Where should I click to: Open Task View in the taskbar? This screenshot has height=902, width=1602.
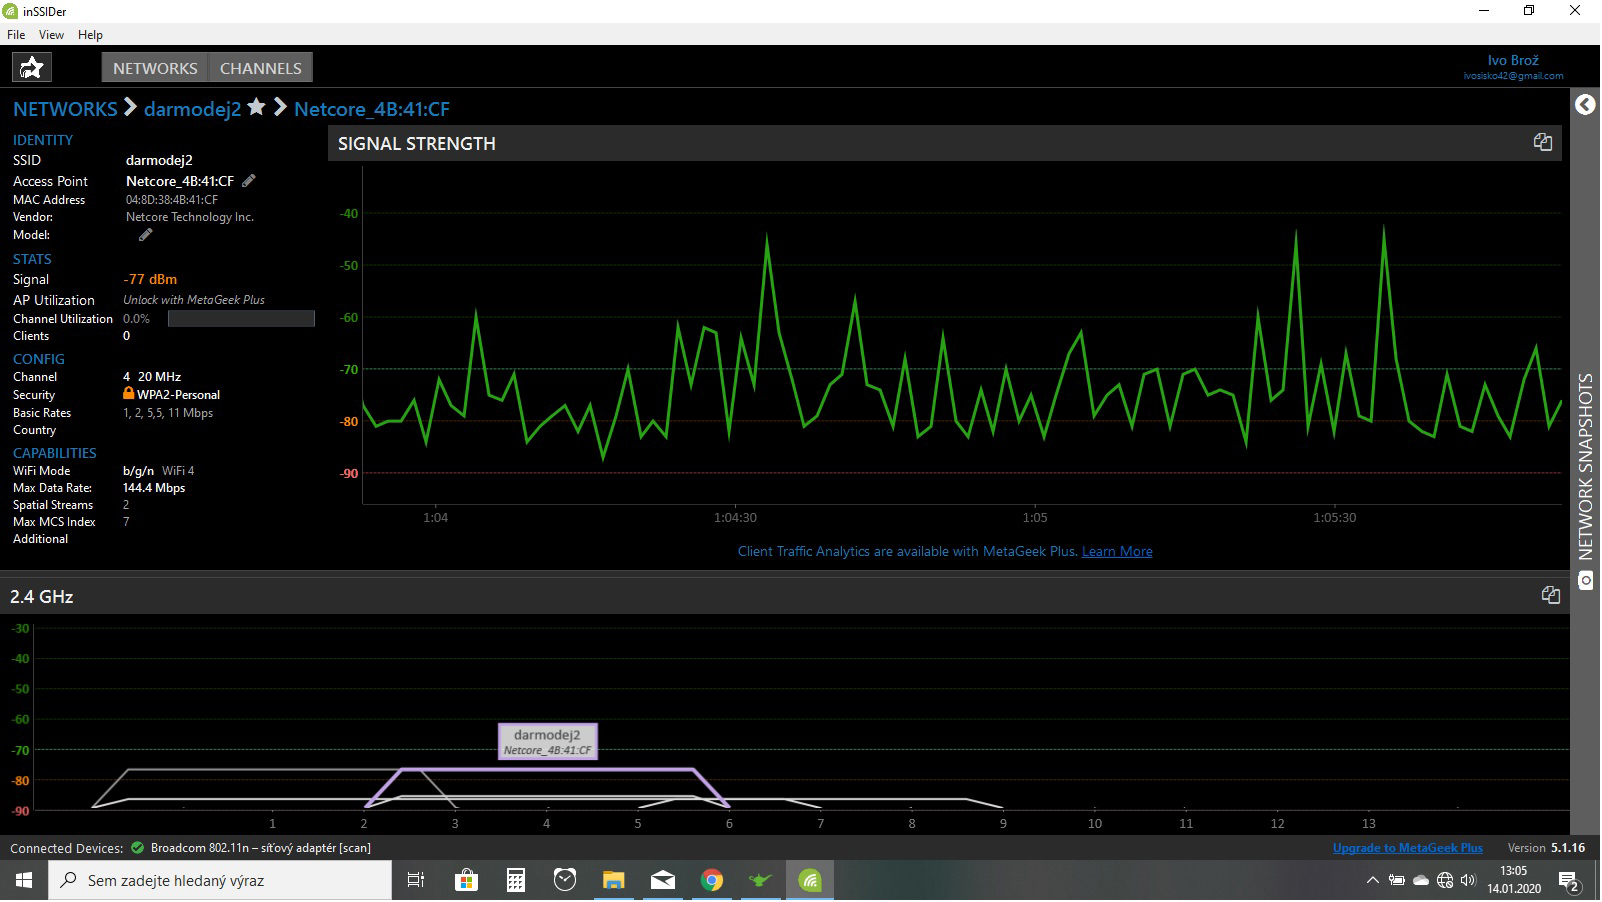coord(416,881)
